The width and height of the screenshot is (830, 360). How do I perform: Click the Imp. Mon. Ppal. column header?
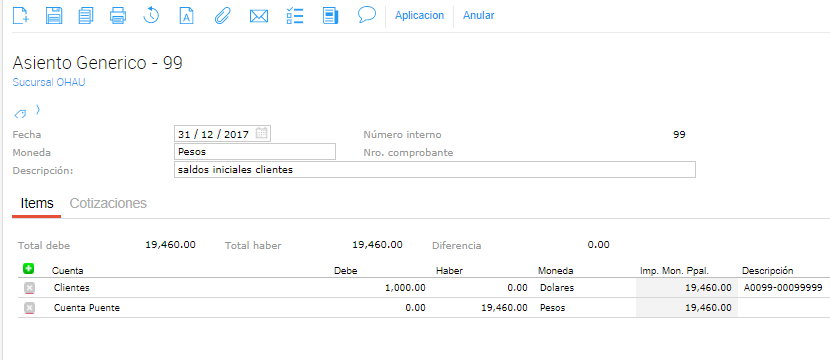674,271
